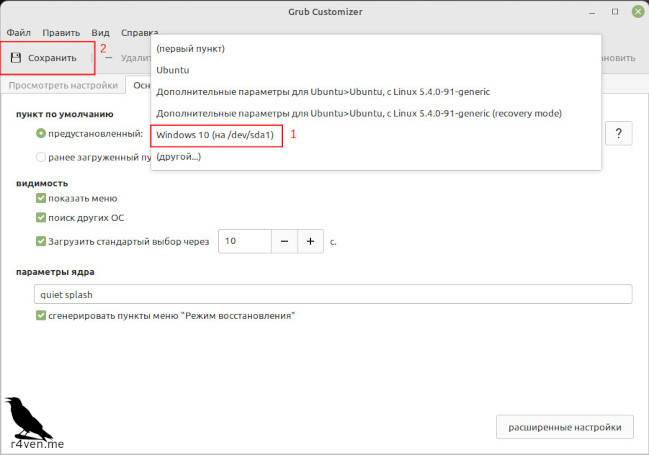Open the Файл menu
Image resolution: width=649 pixels, height=455 pixels.
(18, 33)
